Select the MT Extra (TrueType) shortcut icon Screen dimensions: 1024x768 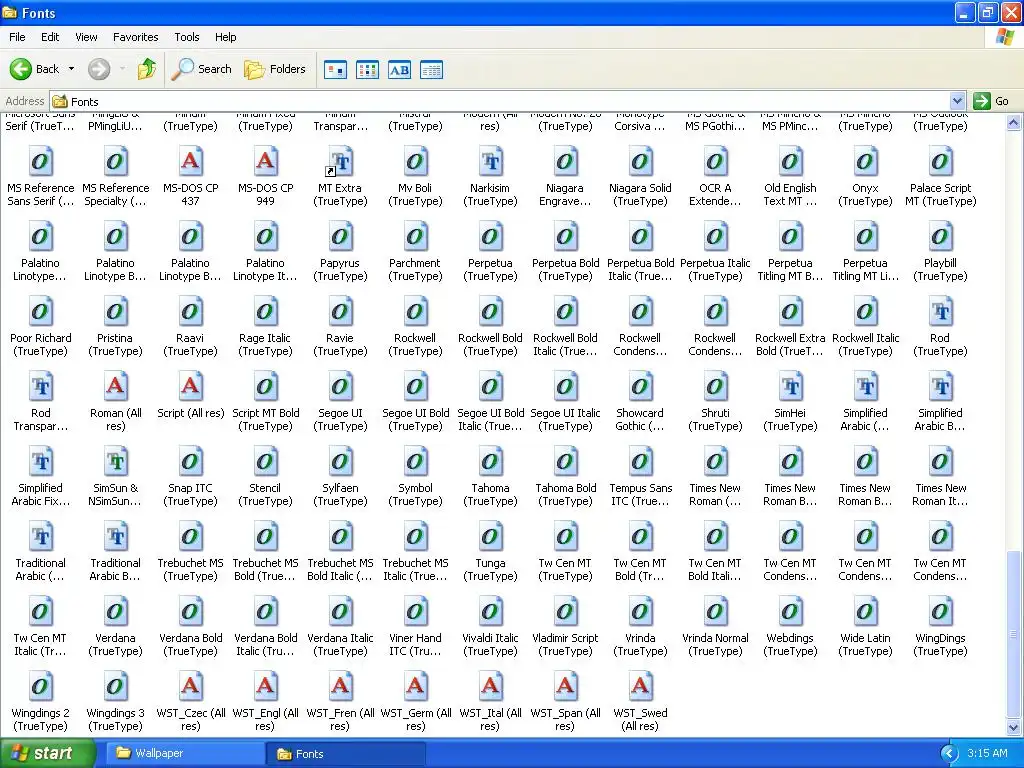pyautogui.click(x=340, y=161)
